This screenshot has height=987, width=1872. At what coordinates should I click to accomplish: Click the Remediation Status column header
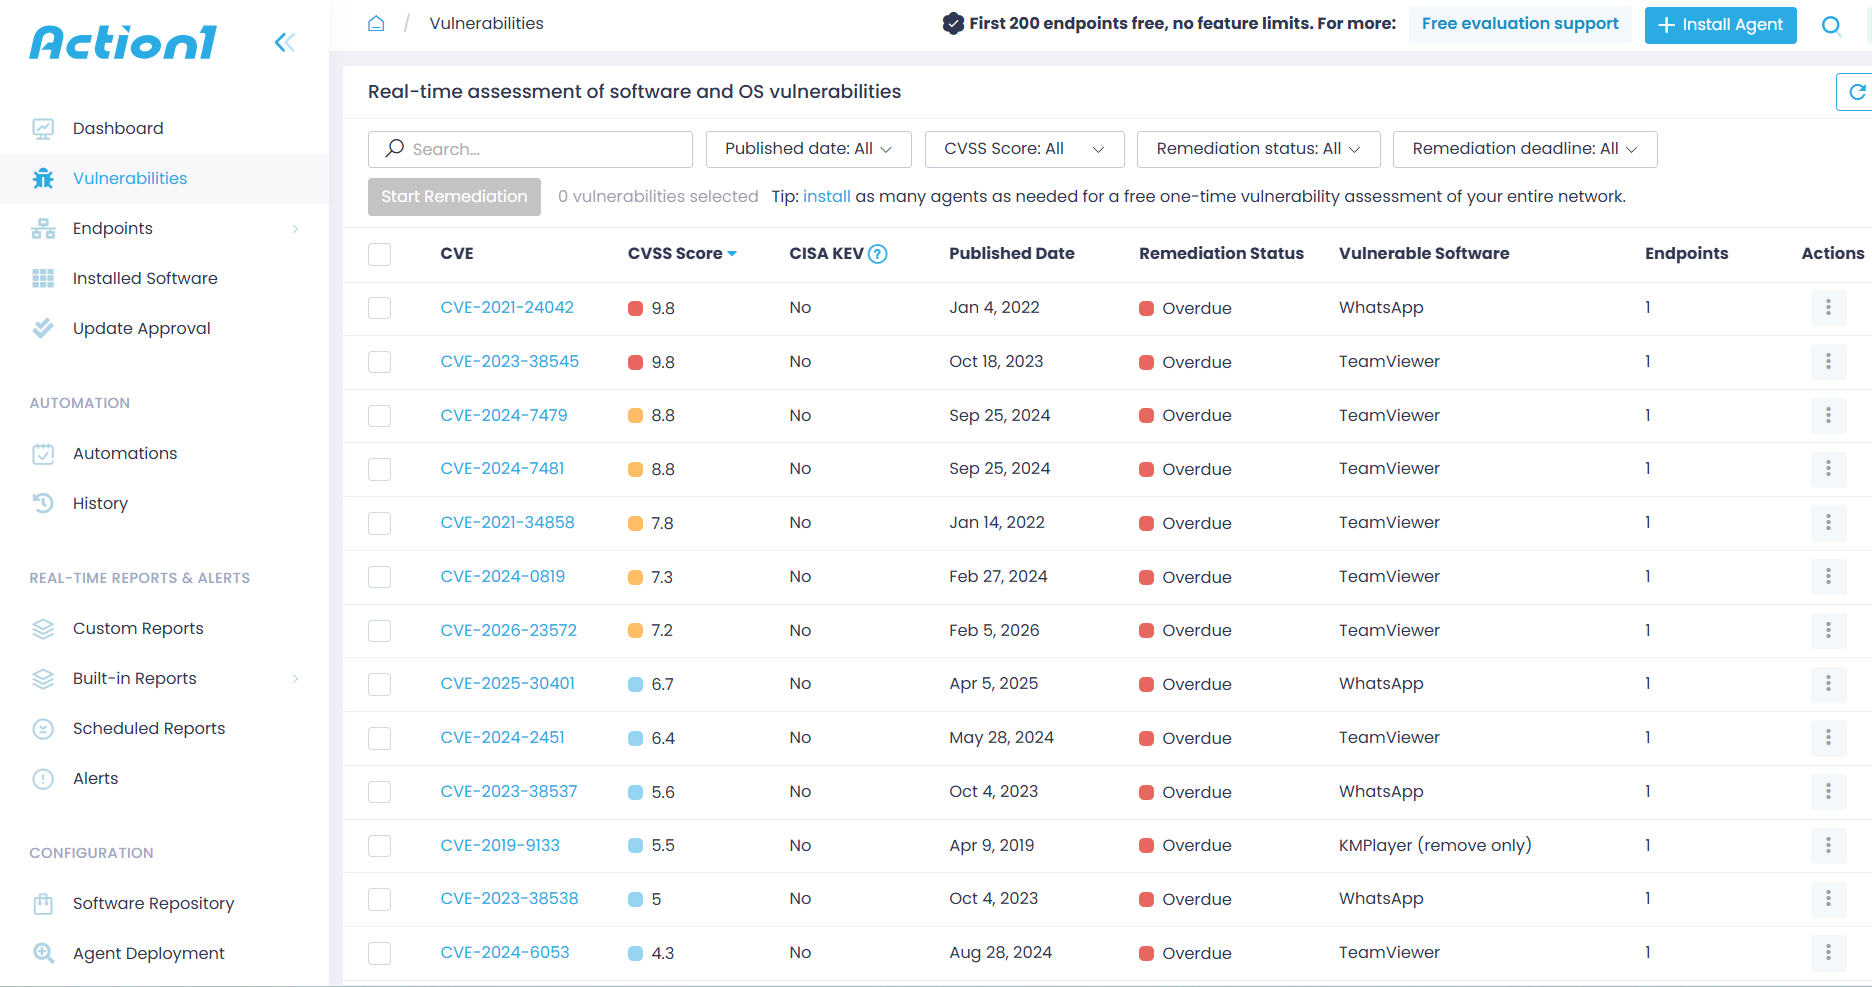[1221, 254]
